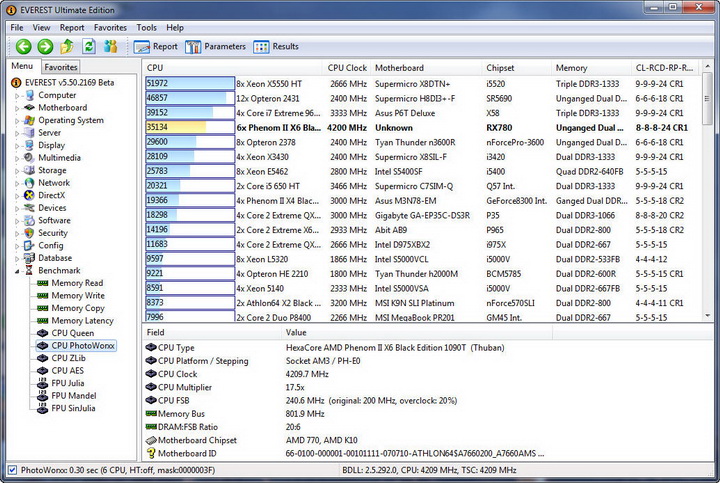The width and height of the screenshot is (720, 483).
Task: Select the Computer tree node
Action: (x=51, y=95)
